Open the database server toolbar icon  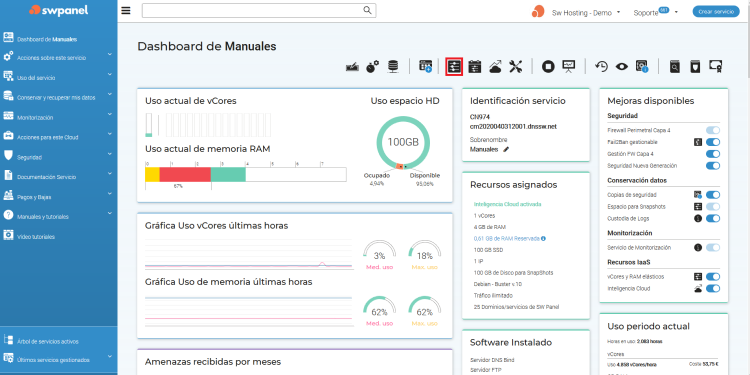coord(393,66)
